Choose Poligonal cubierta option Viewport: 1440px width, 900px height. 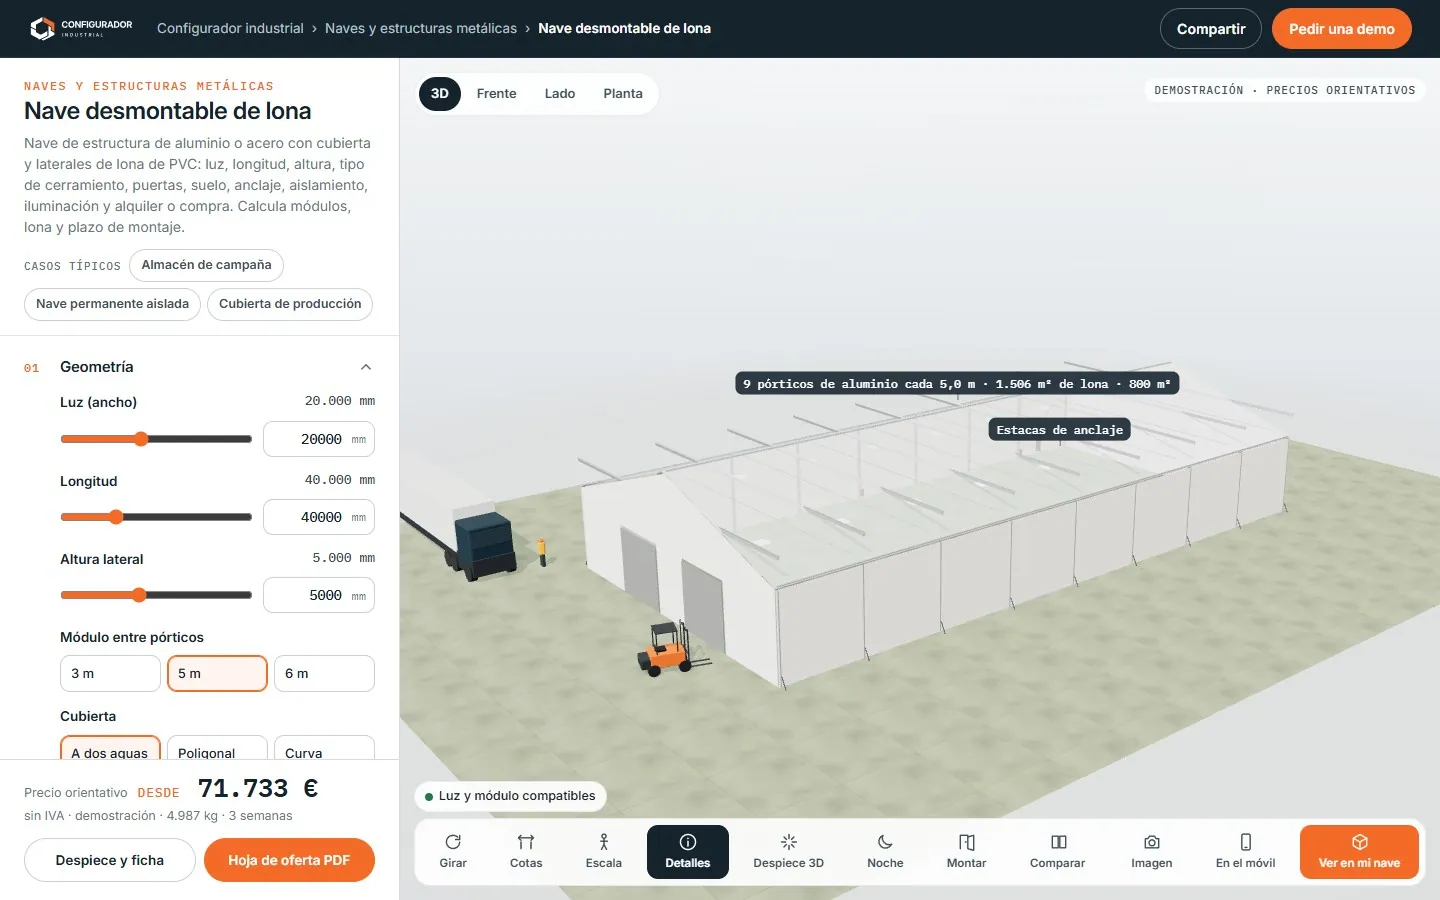[217, 747]
